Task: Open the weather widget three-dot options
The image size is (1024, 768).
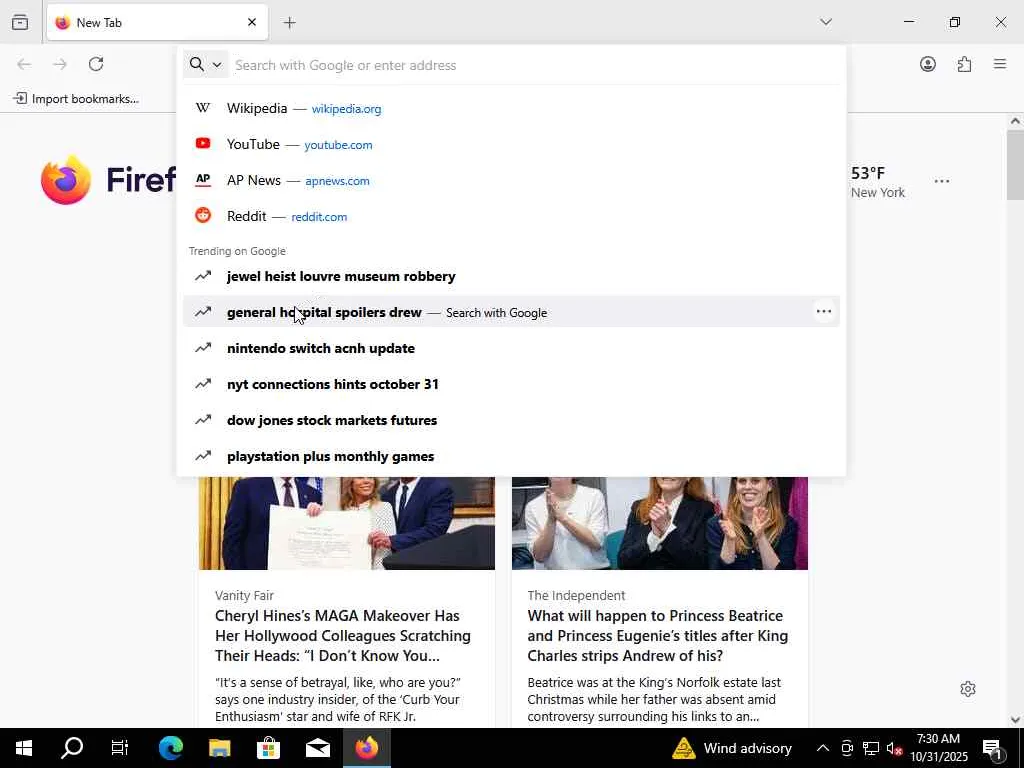Action: pos(941,181)
